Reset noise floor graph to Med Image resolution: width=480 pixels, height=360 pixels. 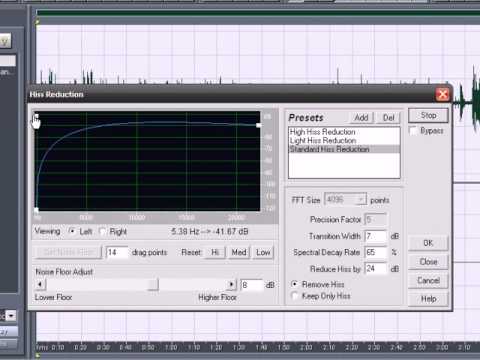(239, 252)
